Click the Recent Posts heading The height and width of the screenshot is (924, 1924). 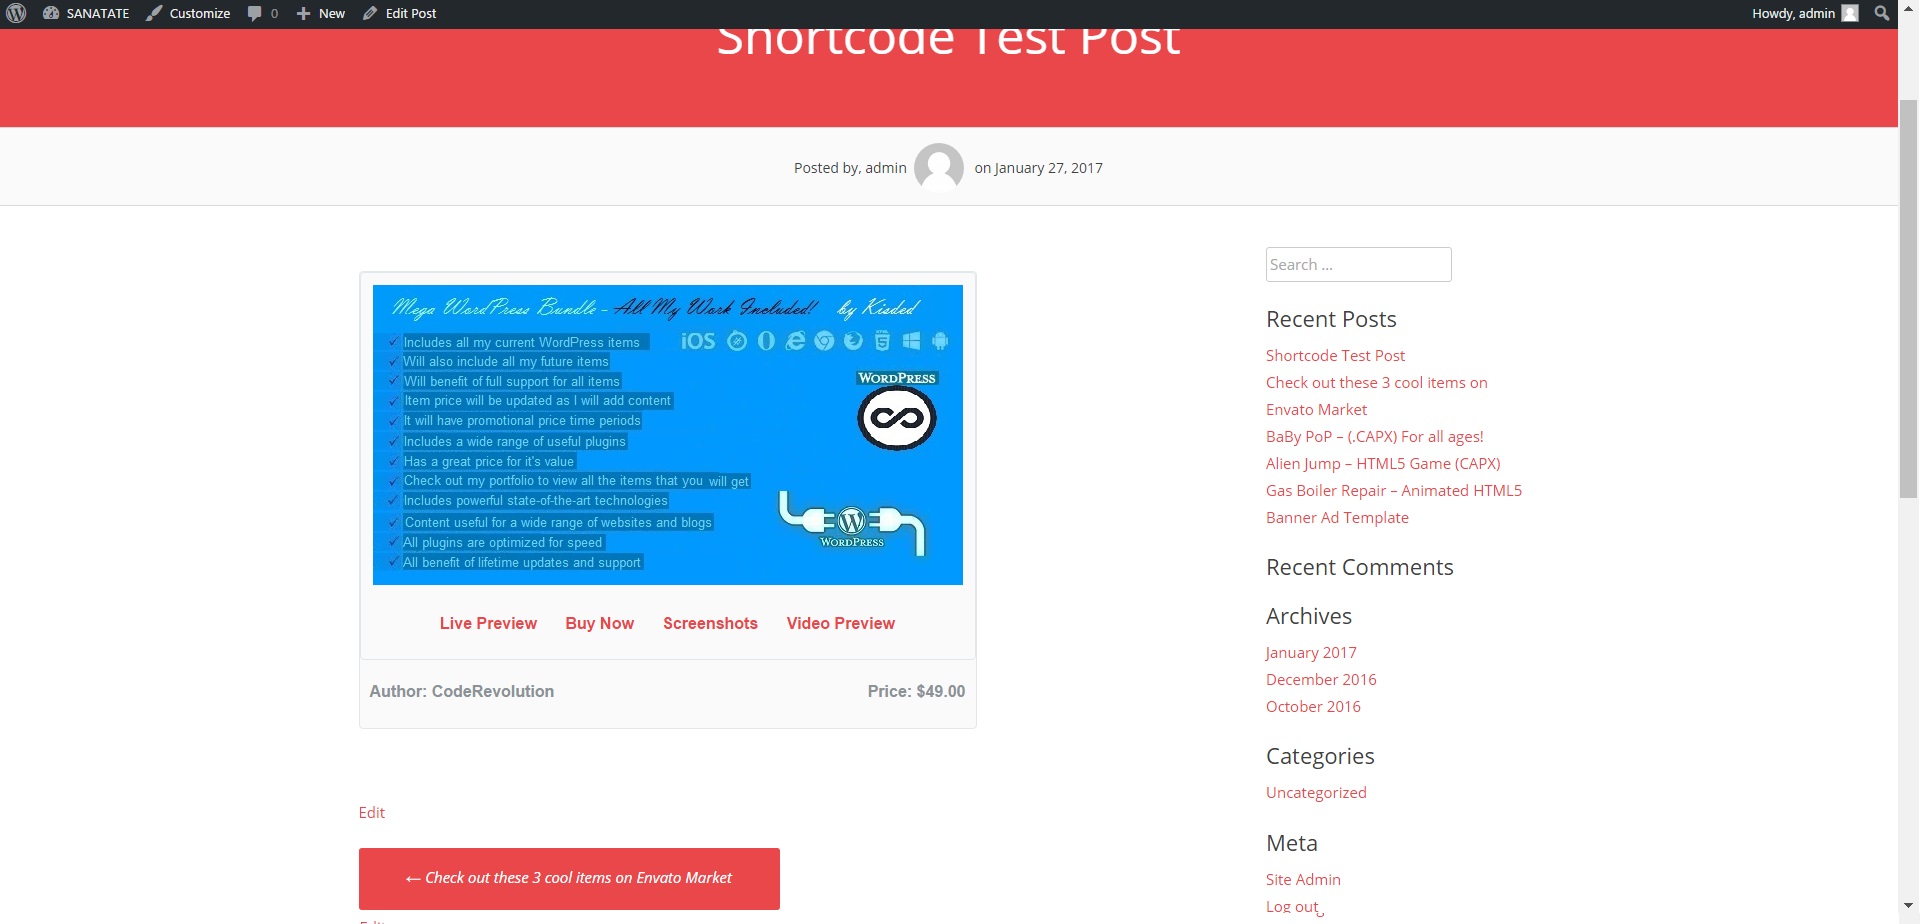click(x=1331, y=319)
